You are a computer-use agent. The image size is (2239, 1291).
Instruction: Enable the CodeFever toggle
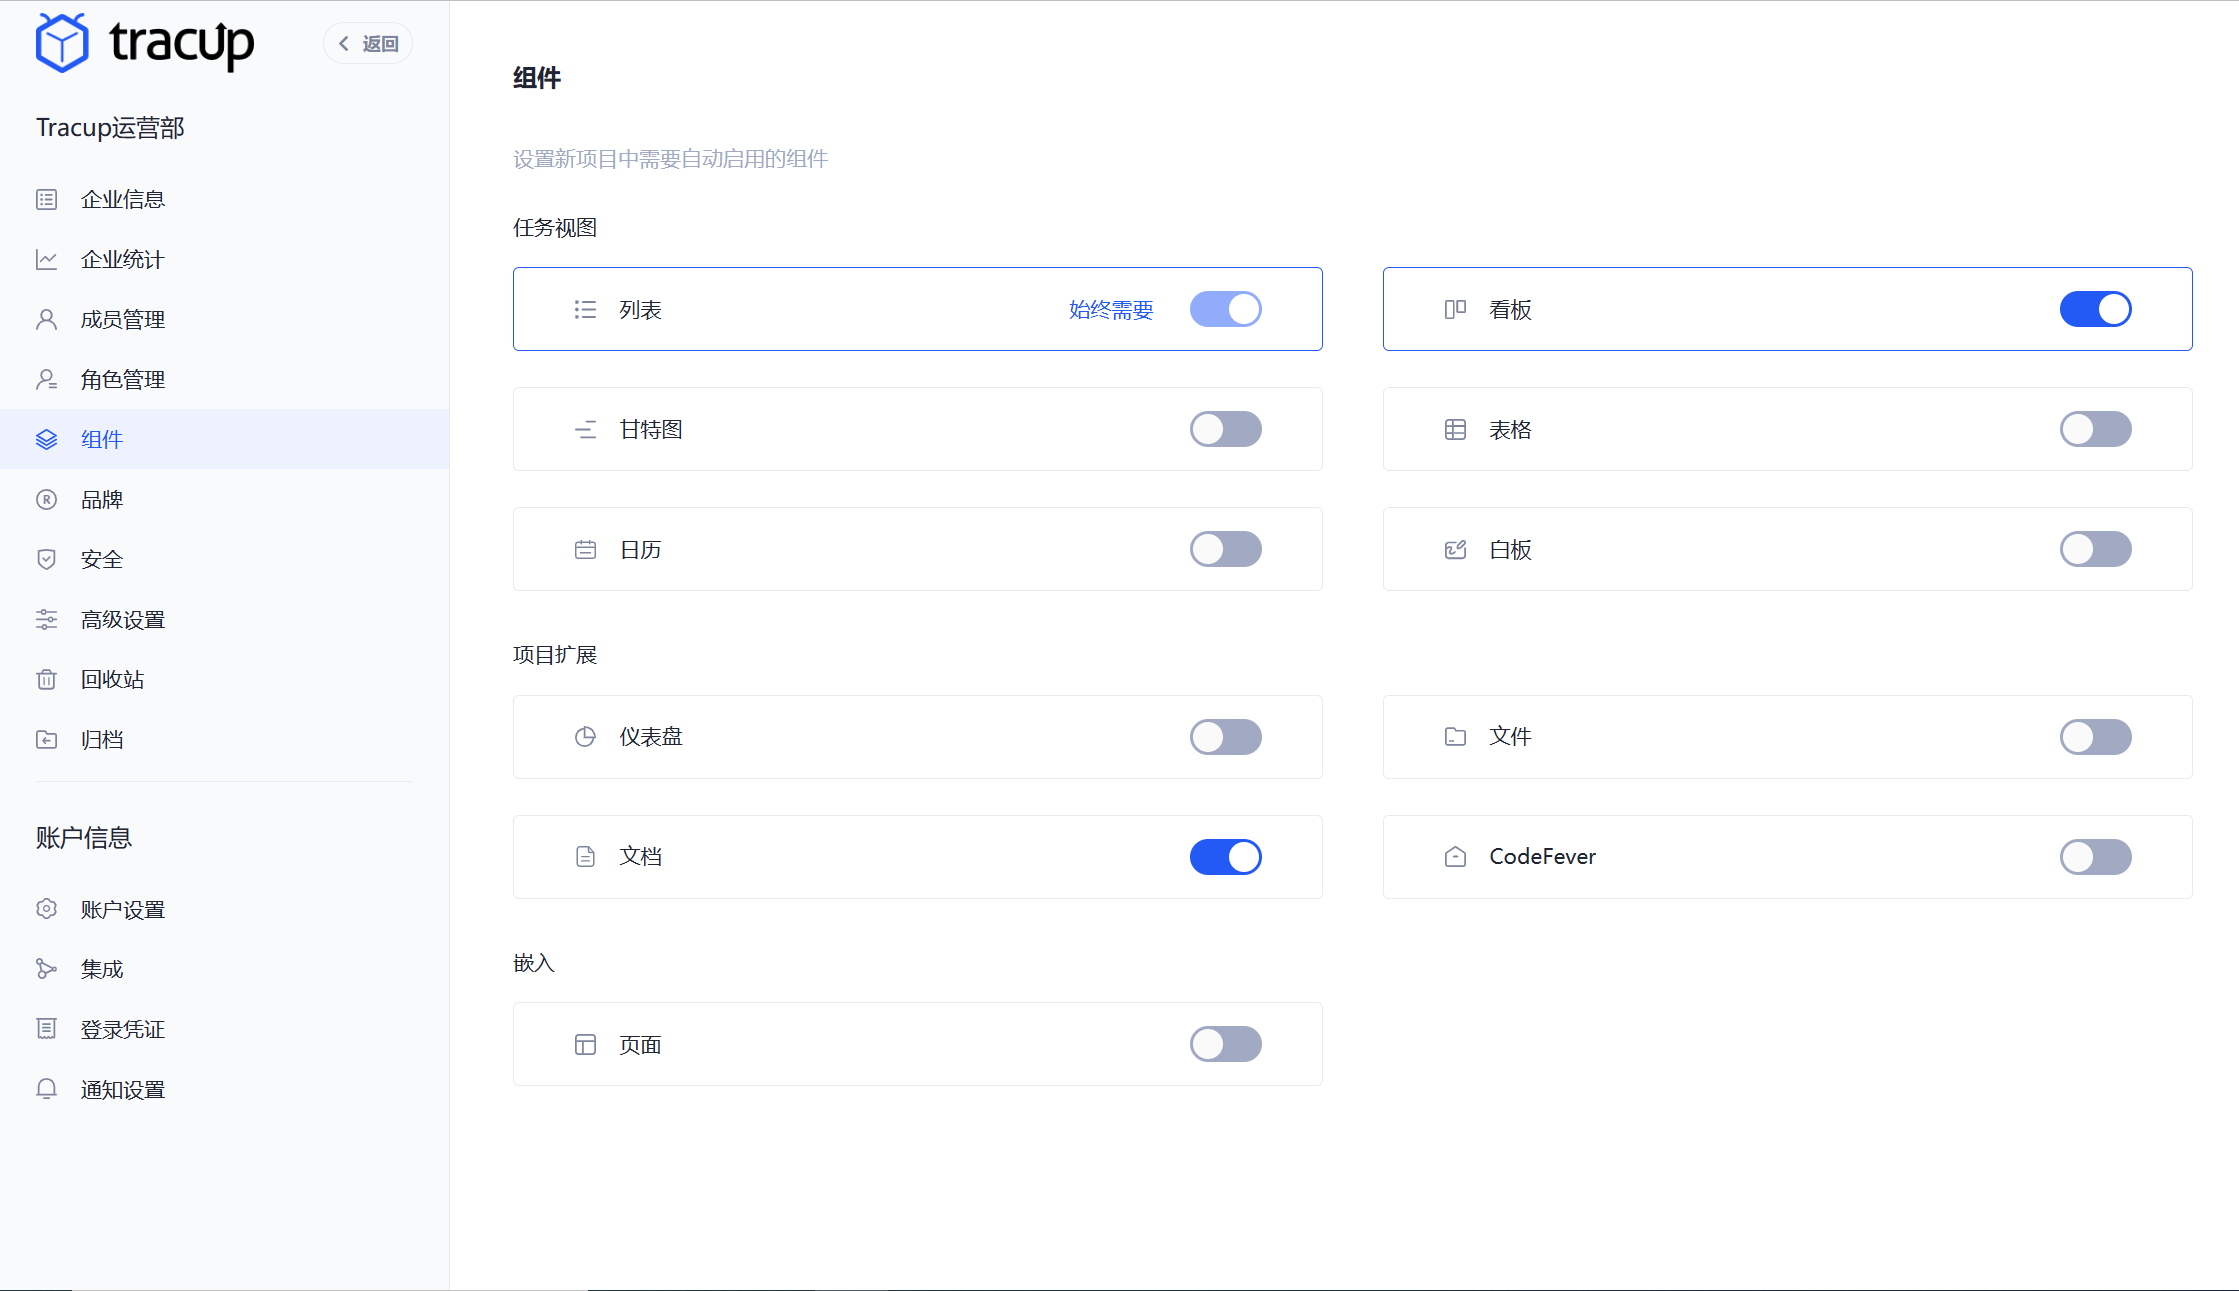pyautogui.click(x=2095, y=857)
